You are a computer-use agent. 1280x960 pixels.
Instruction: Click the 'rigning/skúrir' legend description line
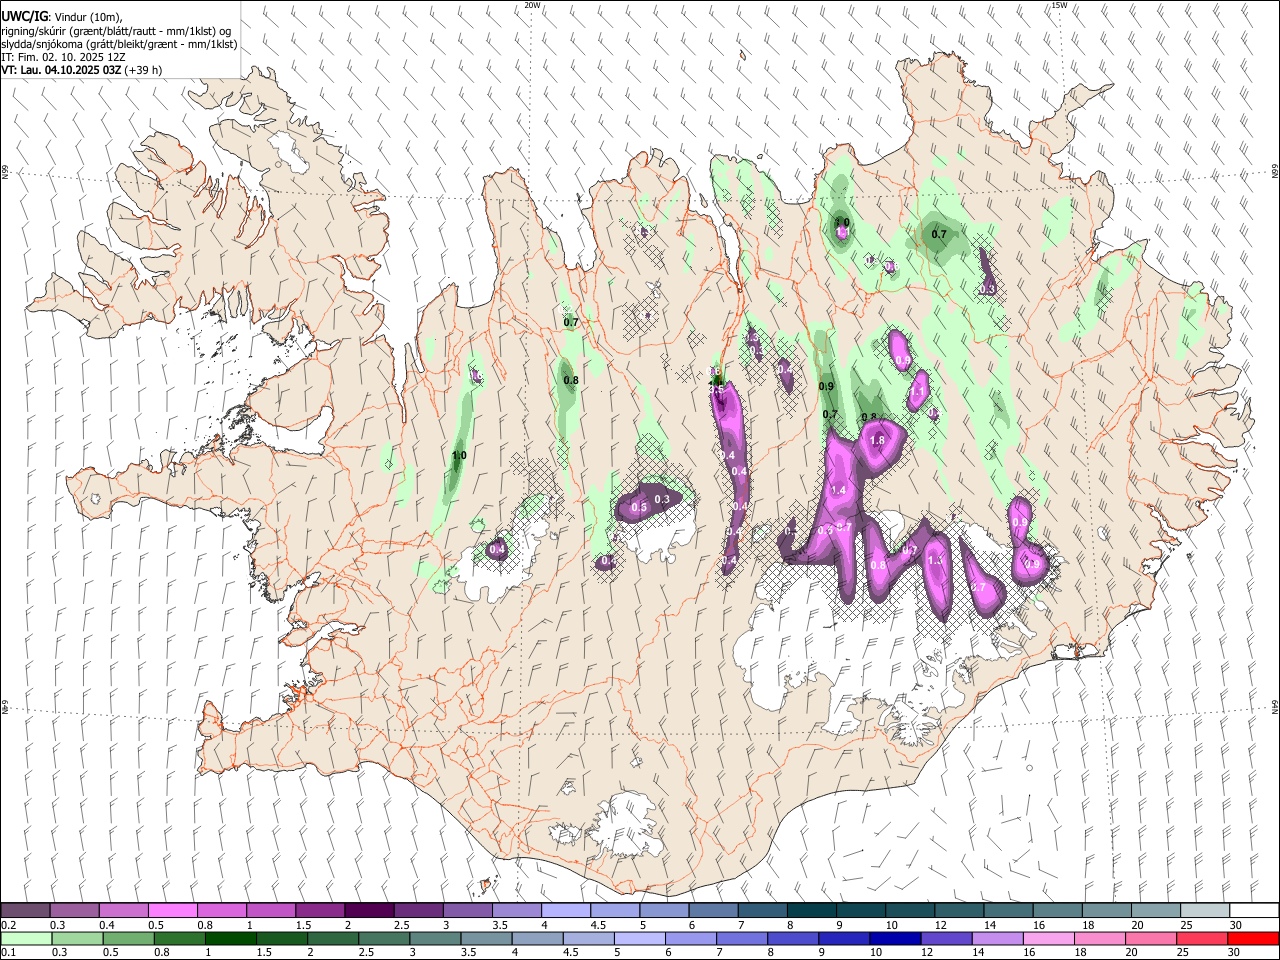[117, 31]
